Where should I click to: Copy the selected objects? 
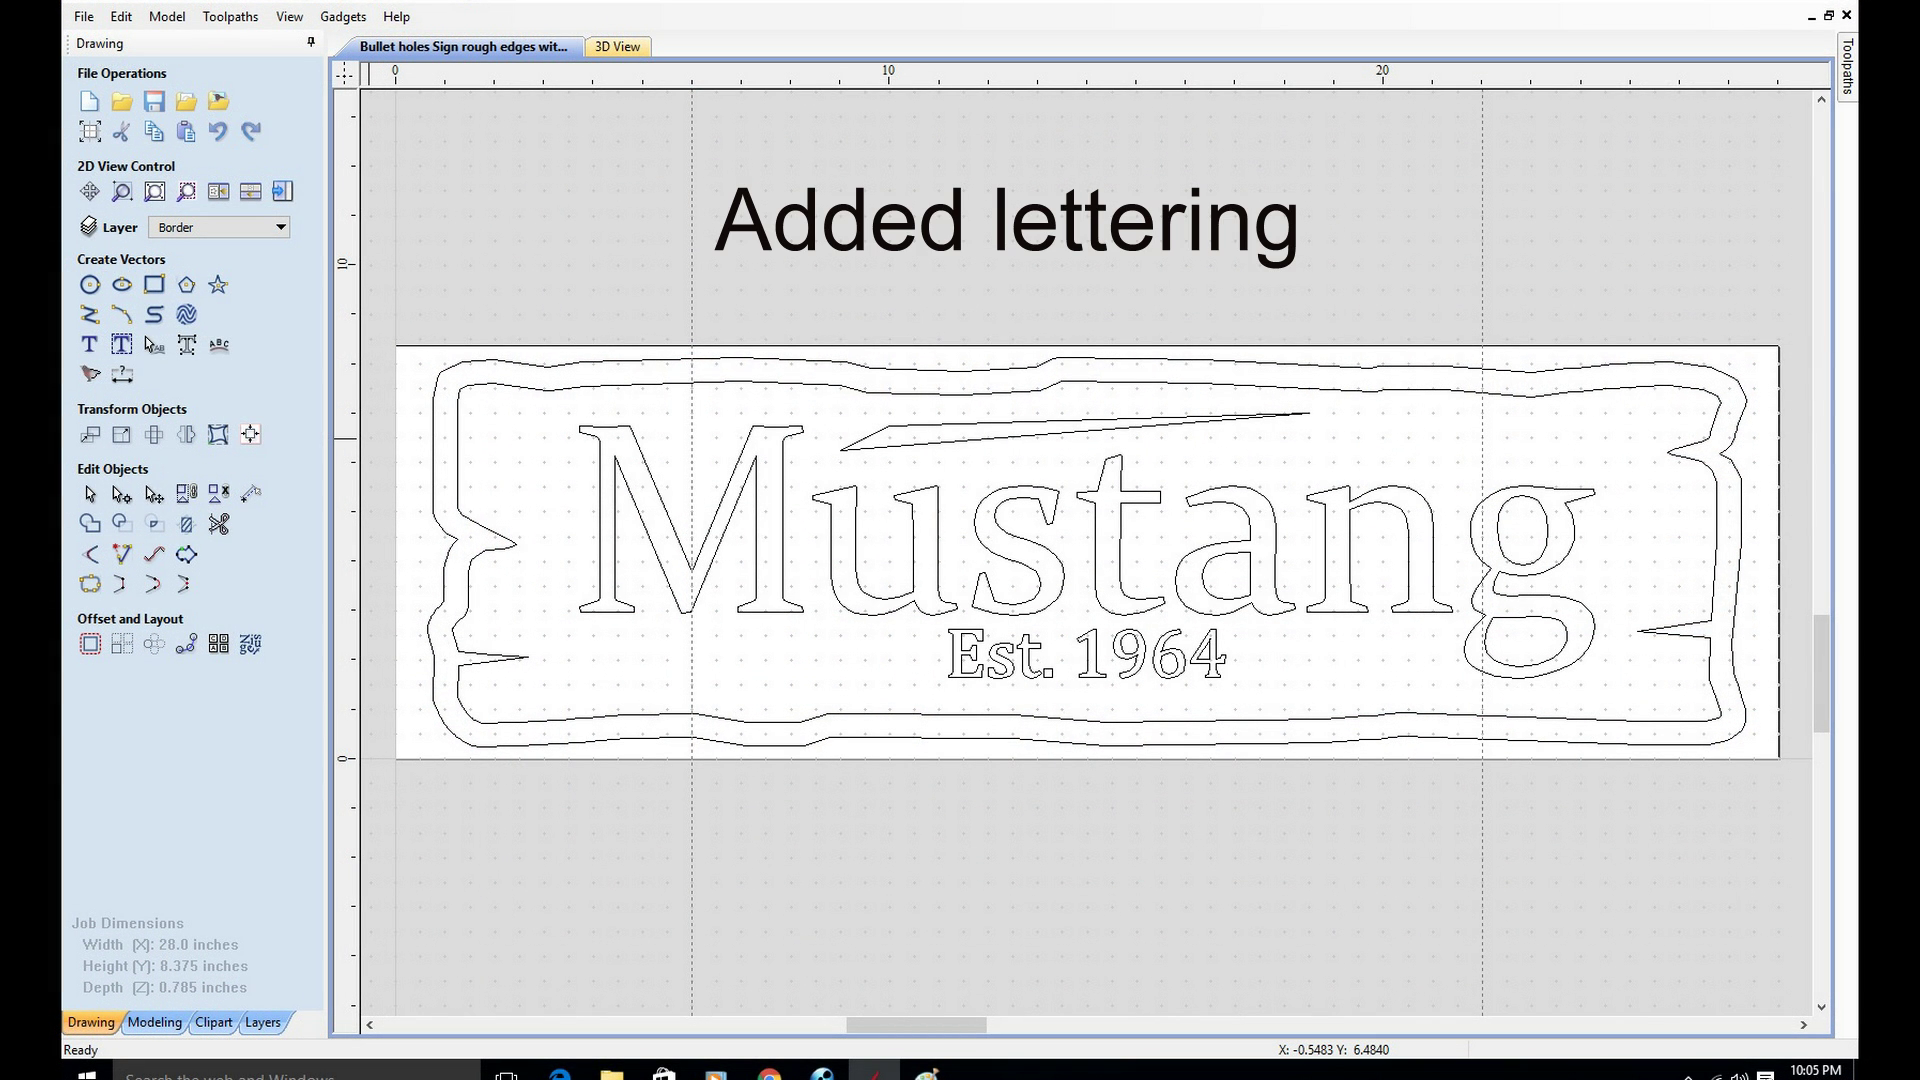pyautogui.click(x=154, y=131)
